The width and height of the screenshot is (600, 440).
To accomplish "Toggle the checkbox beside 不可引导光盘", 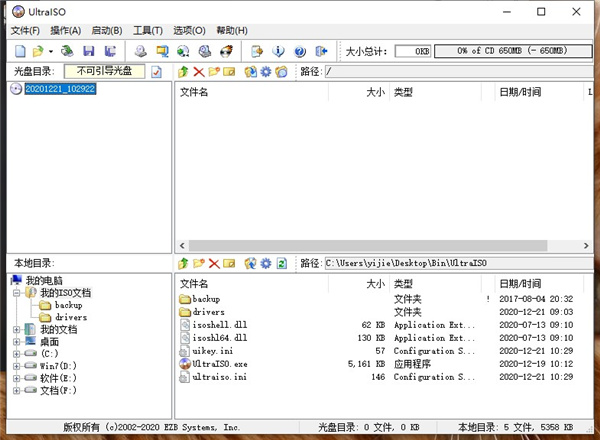I will 156,72.
